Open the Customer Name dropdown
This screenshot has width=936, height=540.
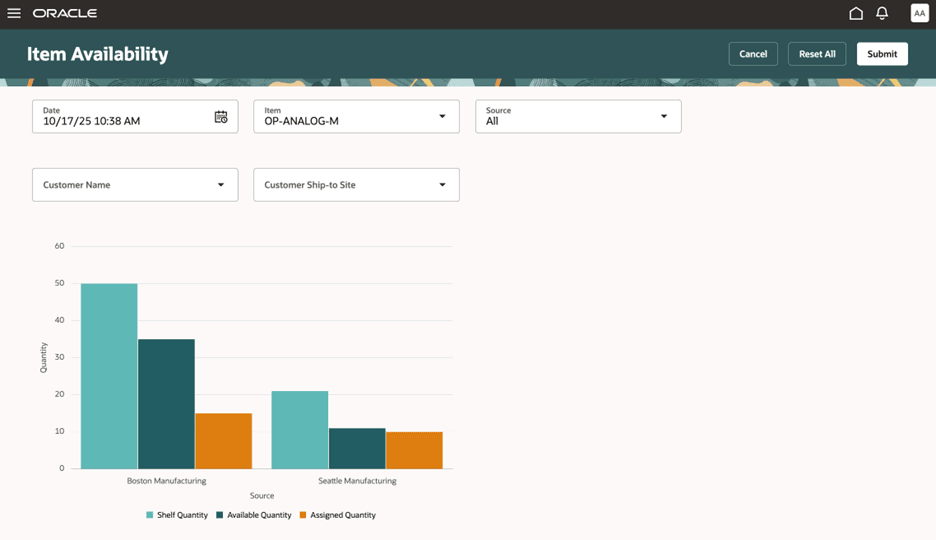[135, 185]
